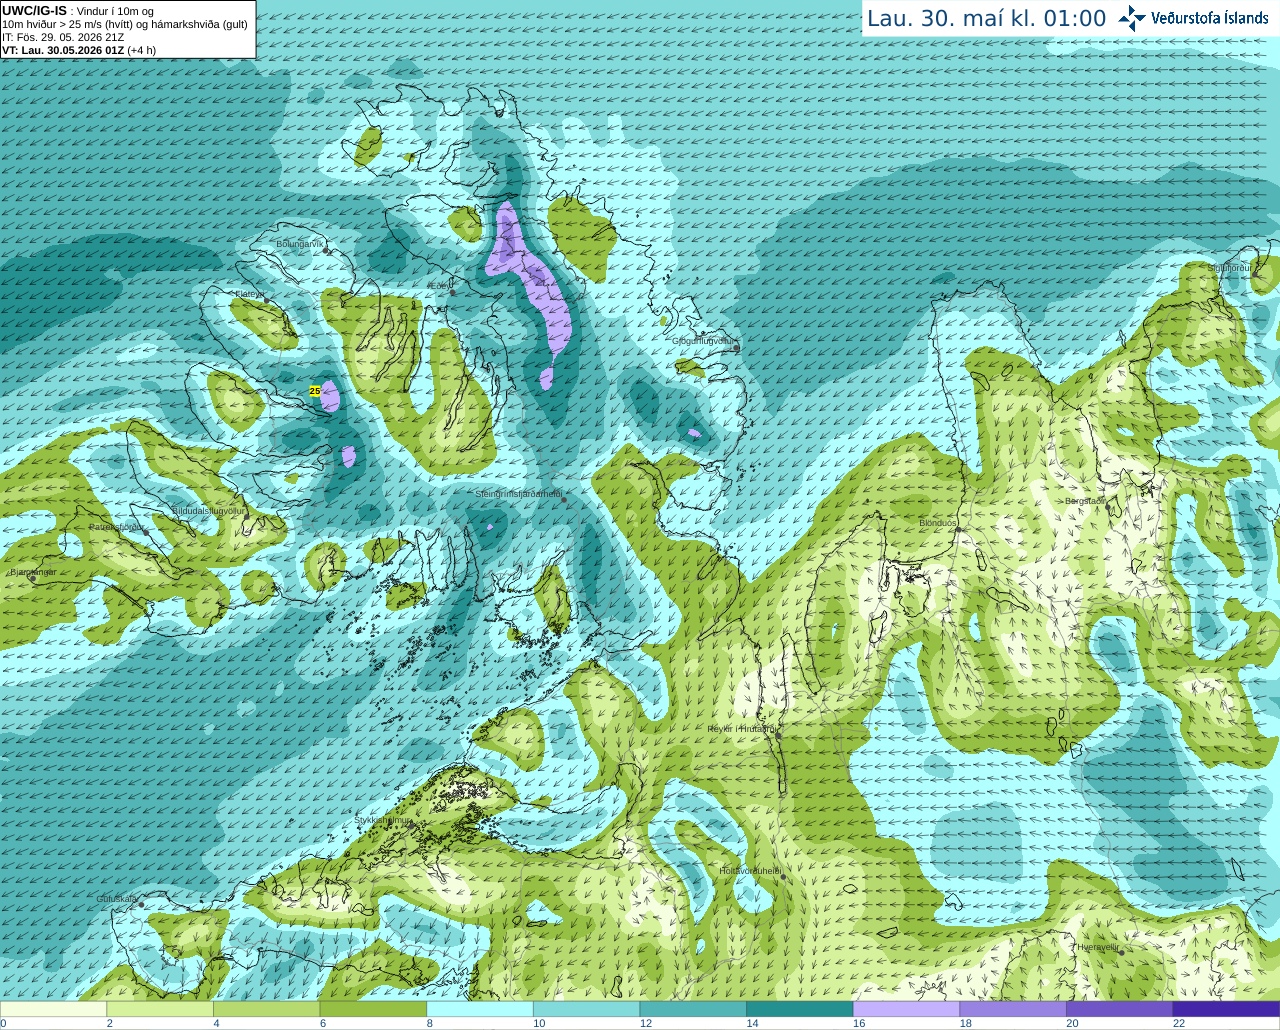This screenshot has width=1280, height=1030.
Task: Click the Veðurstofa Íslands text link
Action: pos(1209,18)
